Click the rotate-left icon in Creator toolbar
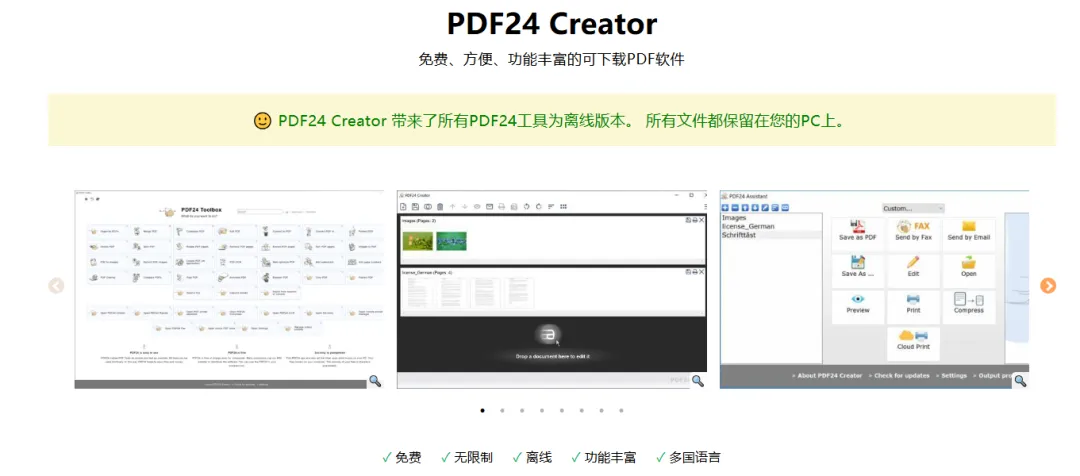Screen dimensions: 1080x476 coord(526,207)
